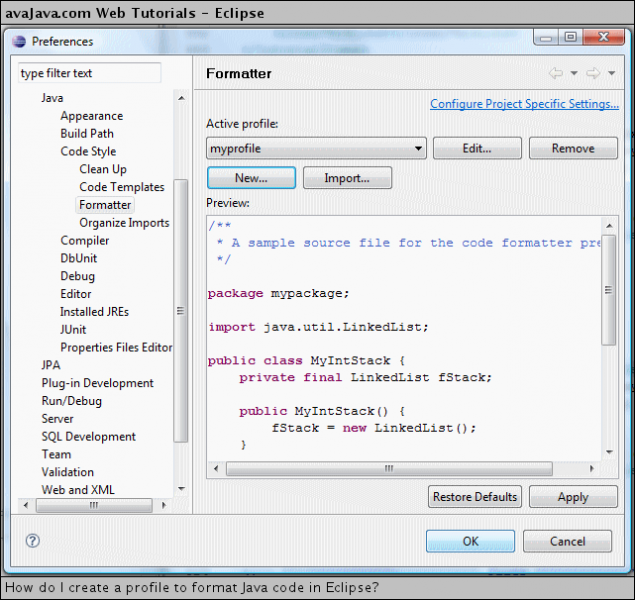Click the New... profile button
Viewport: 635px width, 600px height.
point(251,178)
